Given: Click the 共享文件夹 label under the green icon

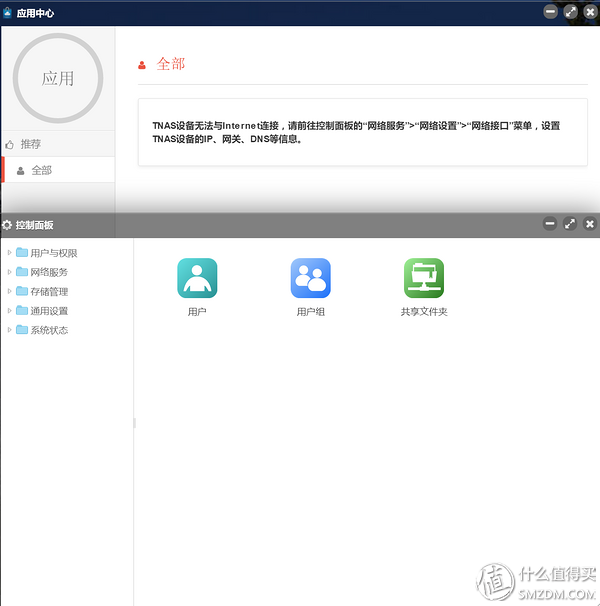Looking at the screenshot, I should [424, 312].
